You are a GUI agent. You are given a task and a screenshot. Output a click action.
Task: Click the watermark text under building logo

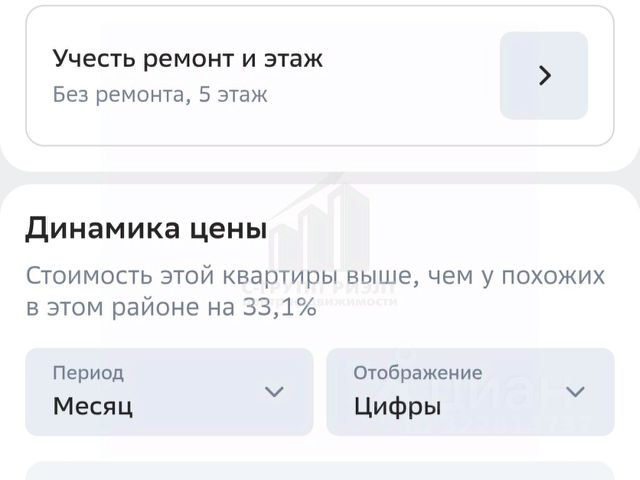[x=320, y=296]
